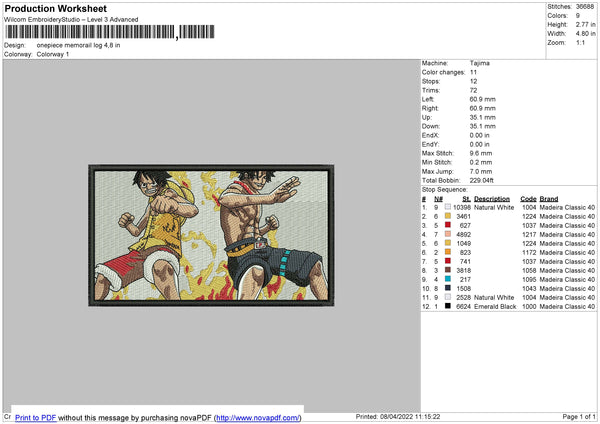Select the red swatch in stop row 3

(x=448, y=225)
